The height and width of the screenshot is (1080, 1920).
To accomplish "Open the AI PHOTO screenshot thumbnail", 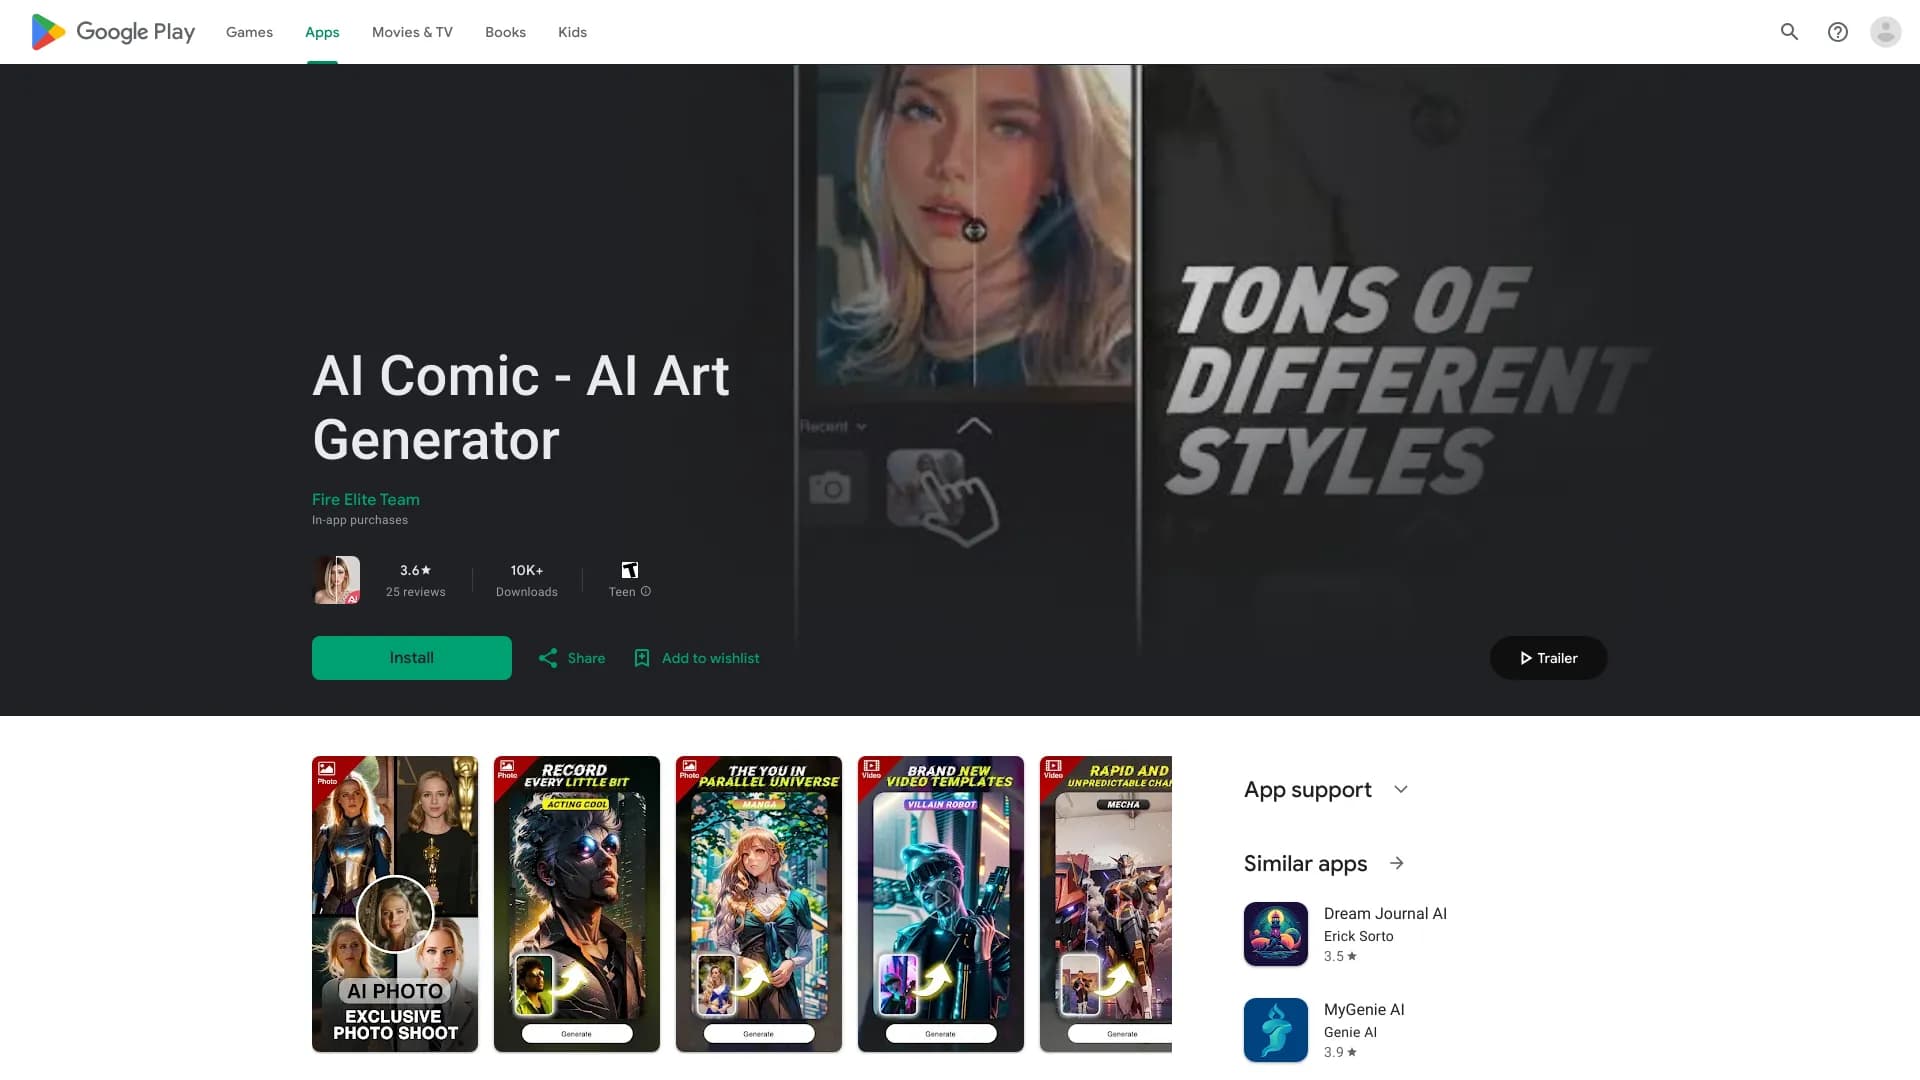I will [x=394, y=904].
